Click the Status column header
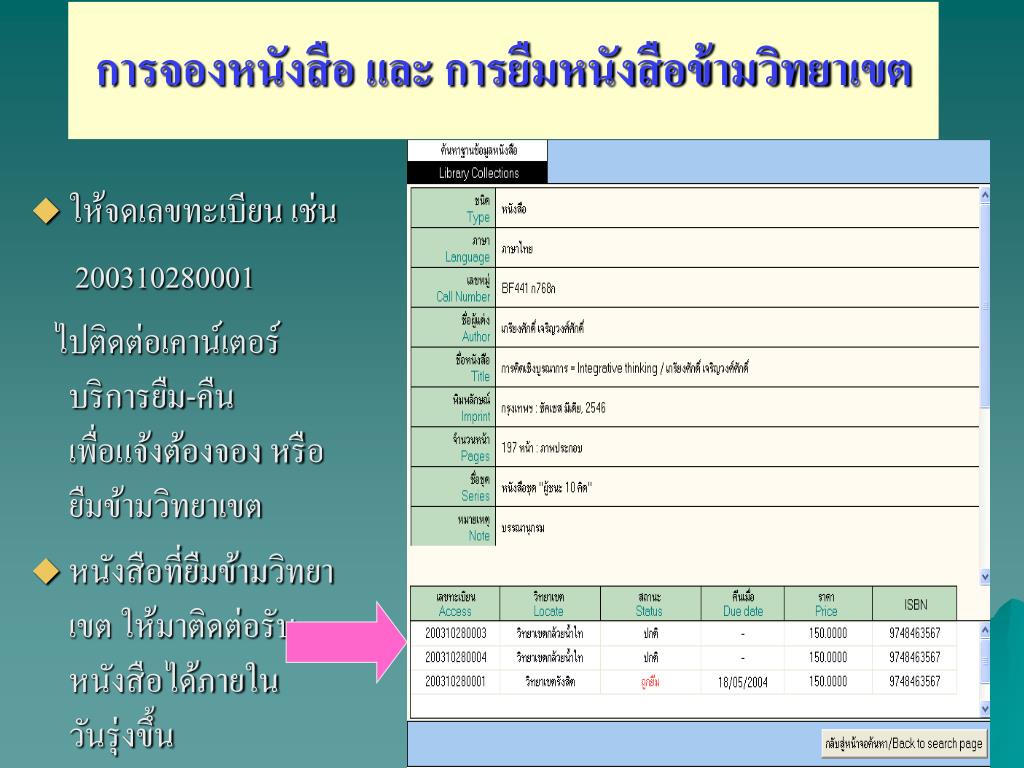 (x=650, y=604)
